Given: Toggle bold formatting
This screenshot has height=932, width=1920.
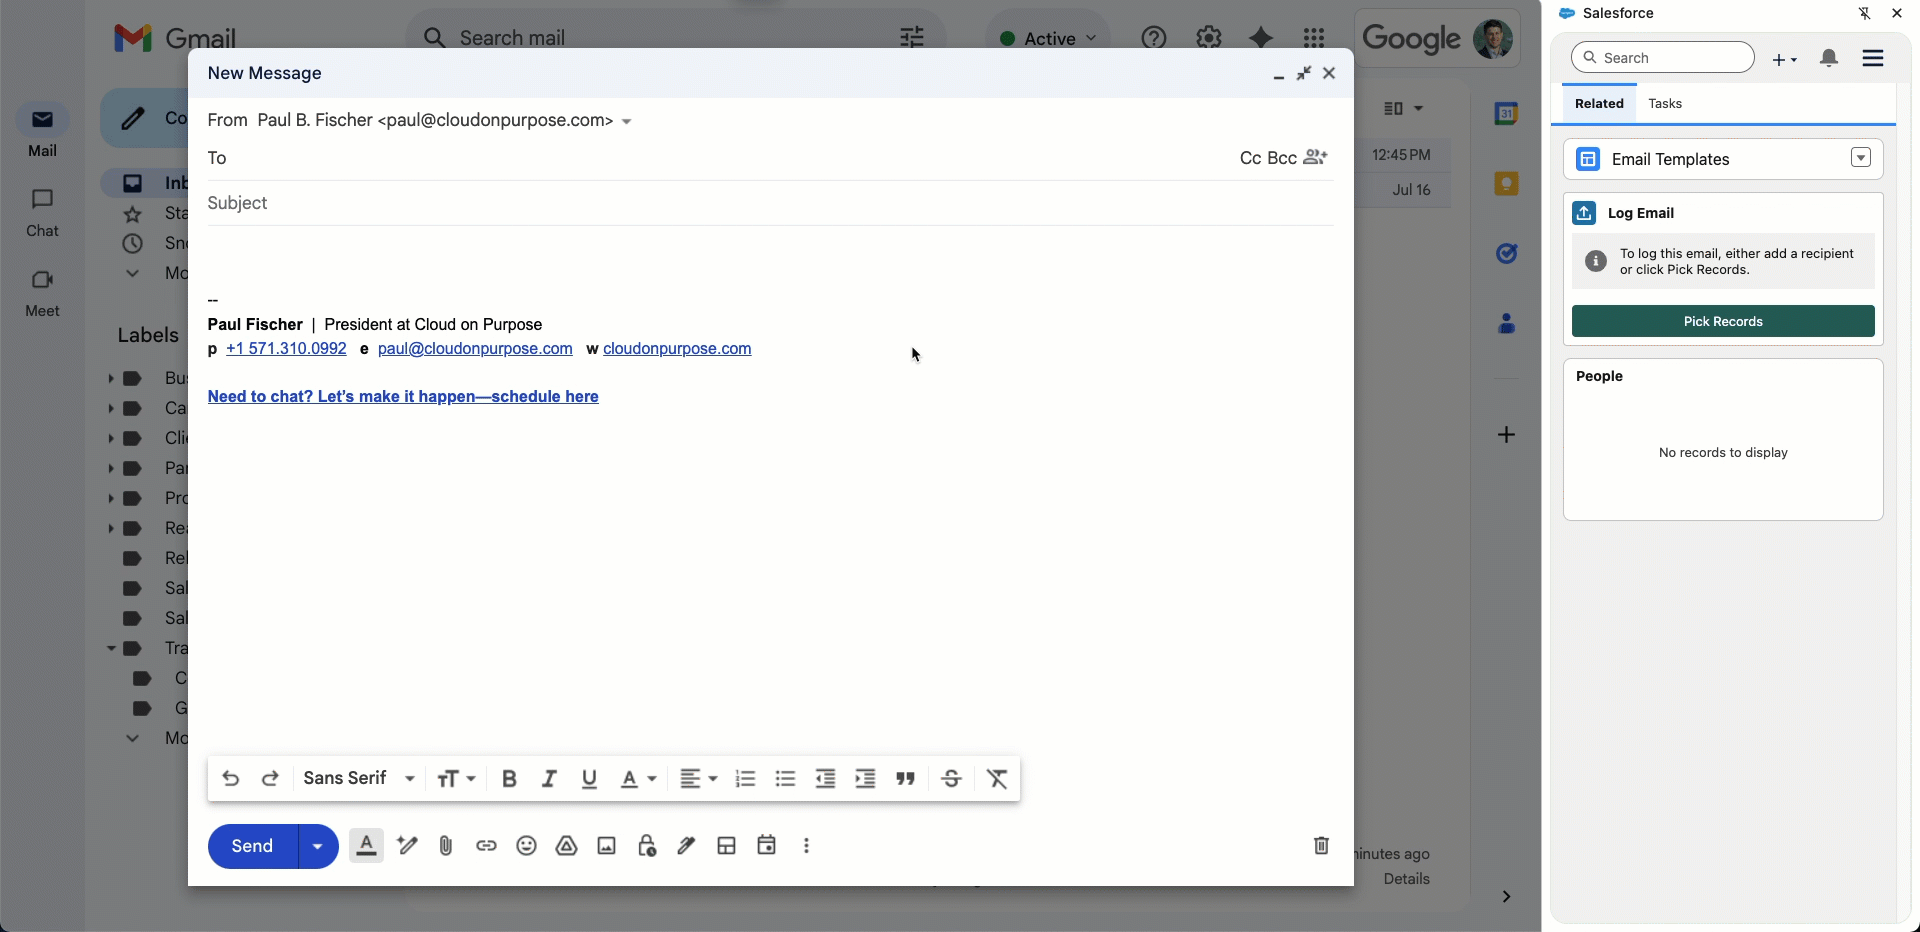Looking at the screenshot, I should [509, 779].
